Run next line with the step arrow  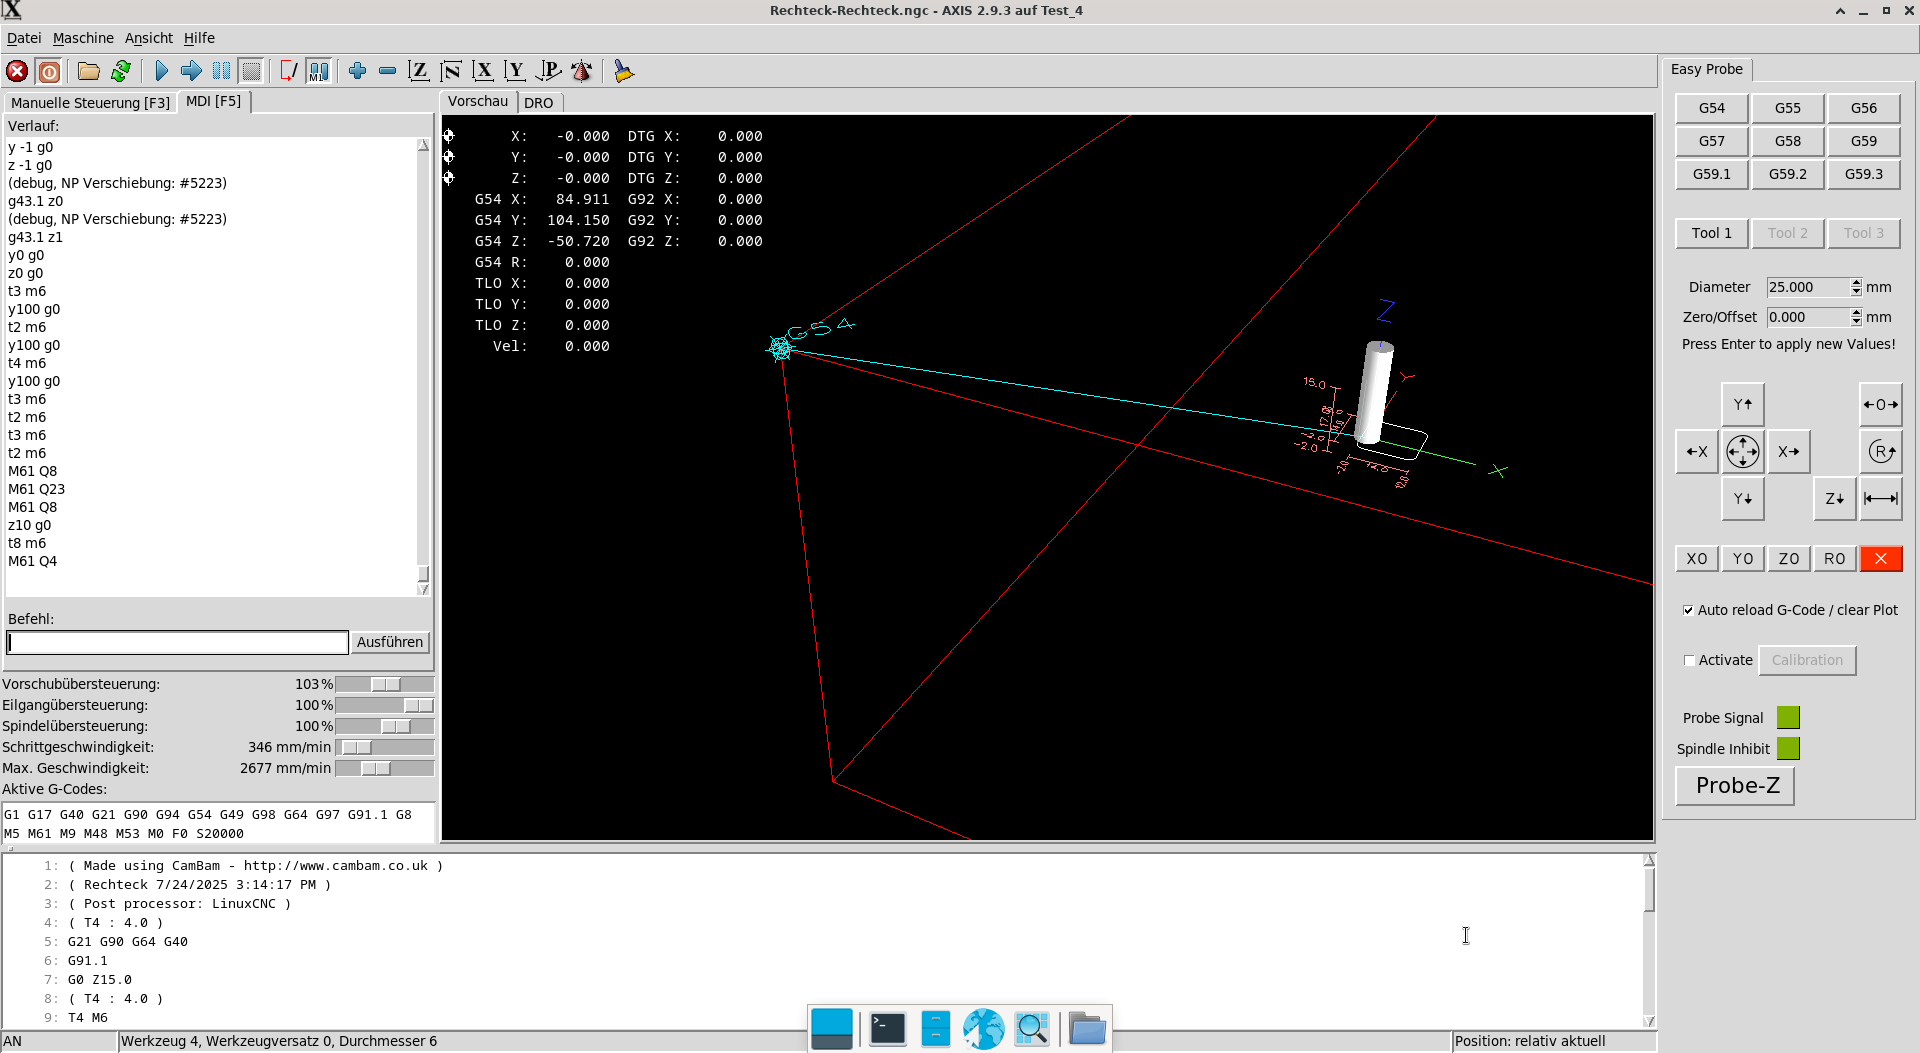[x=191, y=71]
